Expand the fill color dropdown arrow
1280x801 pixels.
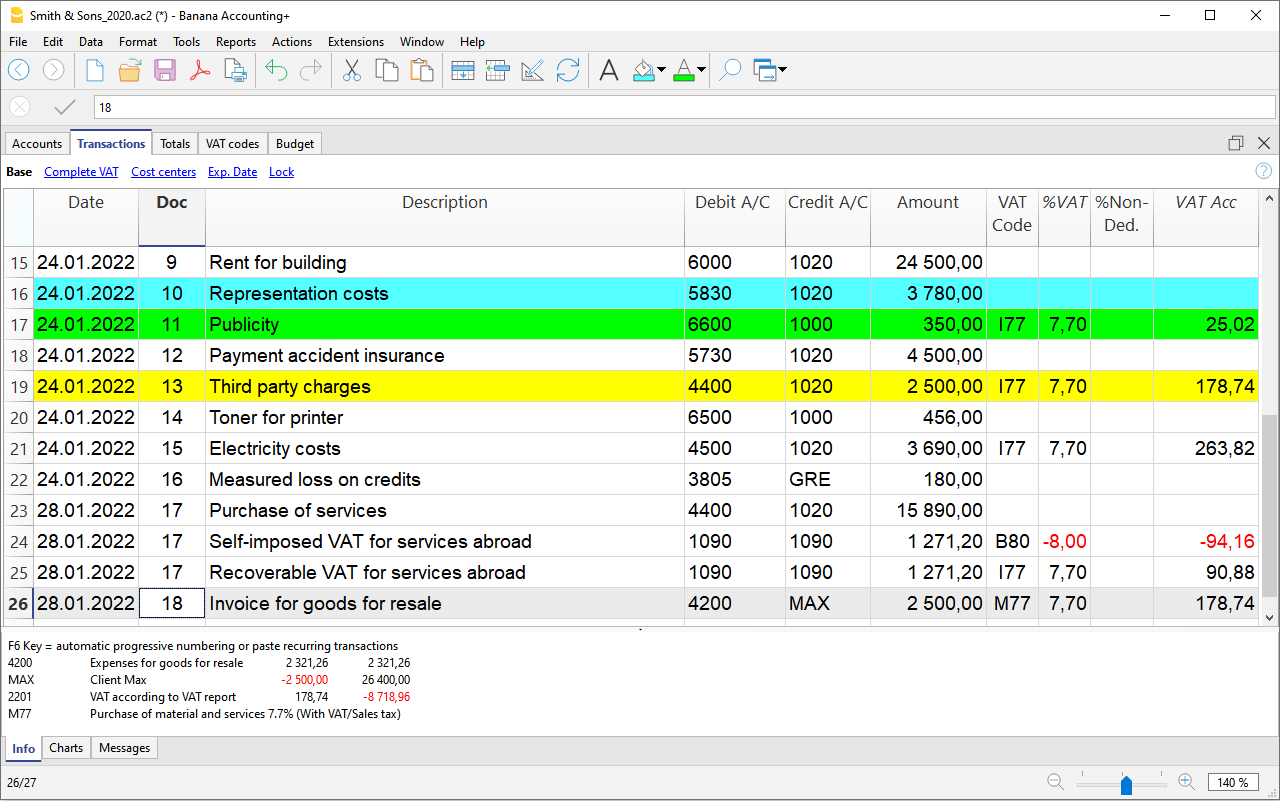click(x=662, y=70)
